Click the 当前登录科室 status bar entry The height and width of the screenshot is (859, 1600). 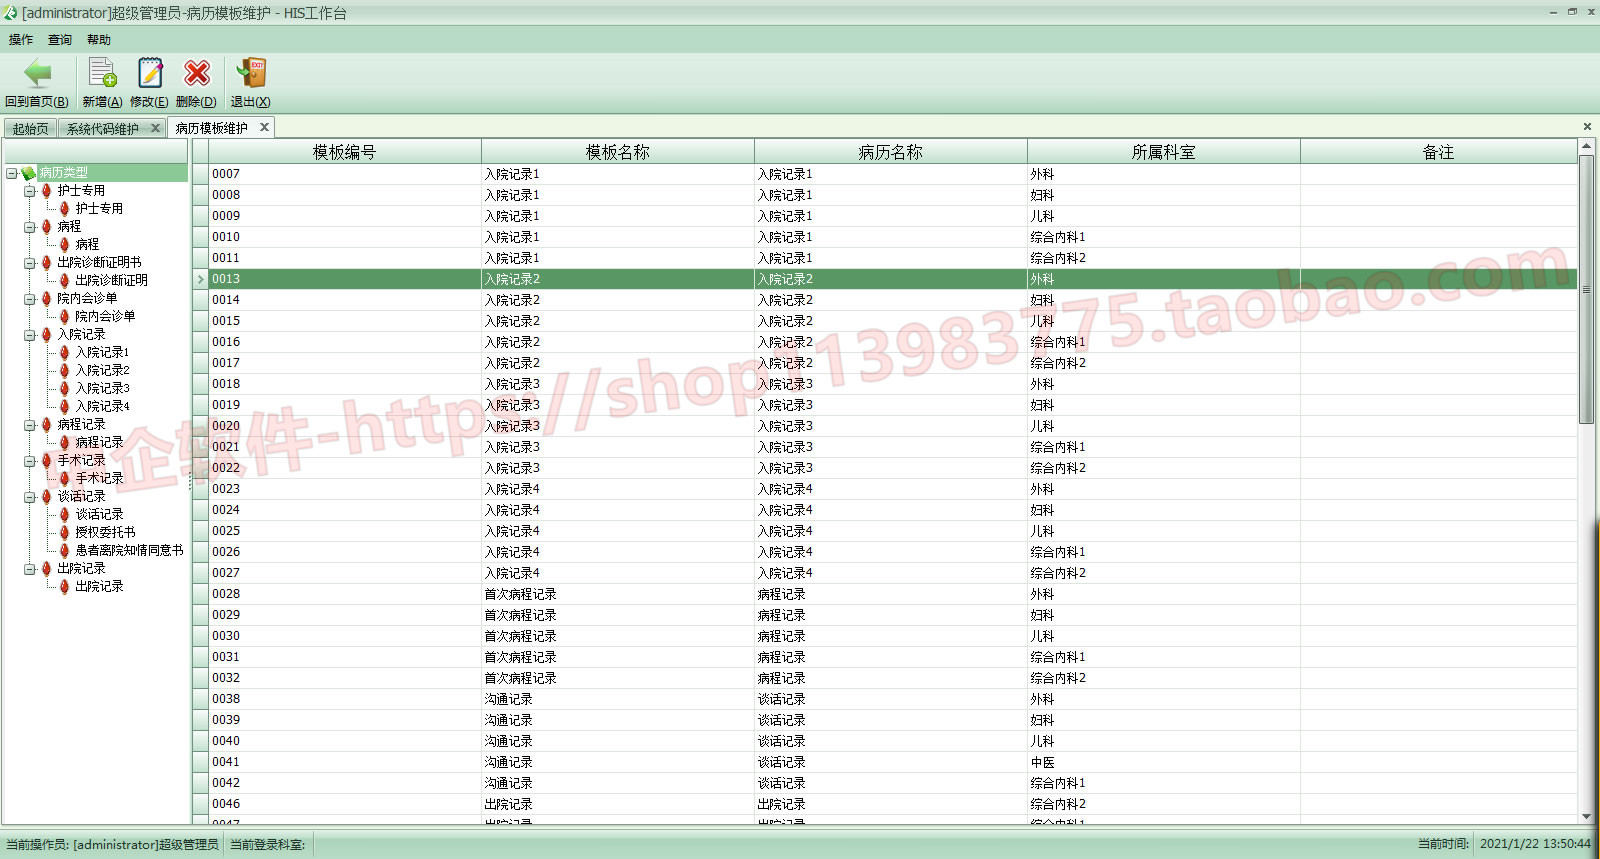(x=268, y=845)
